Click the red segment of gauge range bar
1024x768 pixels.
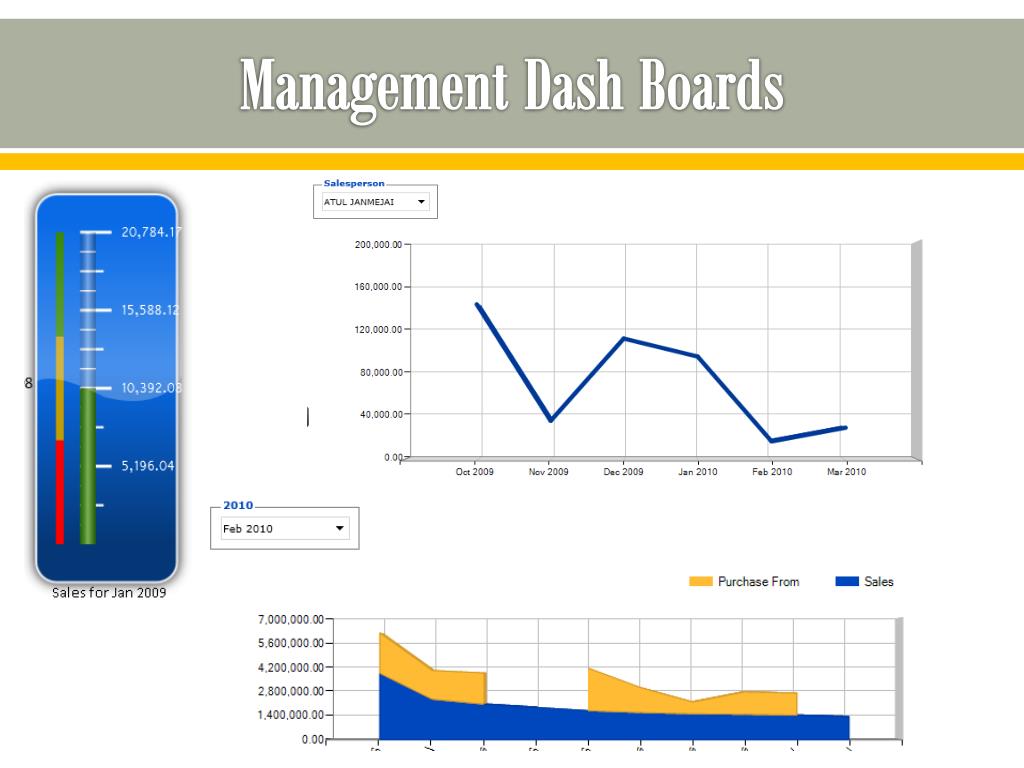coord(59,492)
